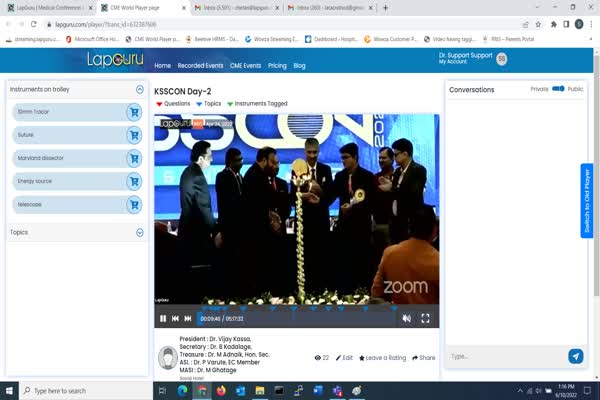
Task: Open Firefox from taskbar
Action: [x=221, y=391]
